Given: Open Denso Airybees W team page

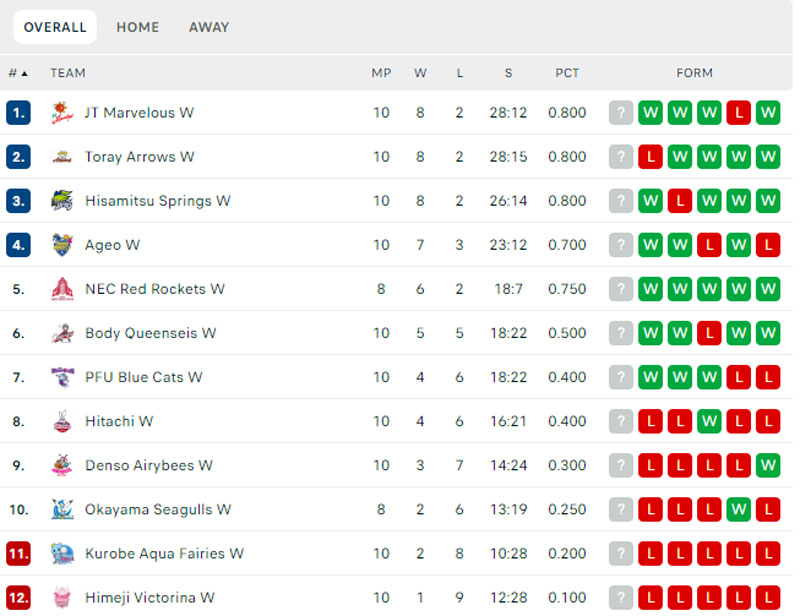Looking at the screenshot, I should [148, 465].
